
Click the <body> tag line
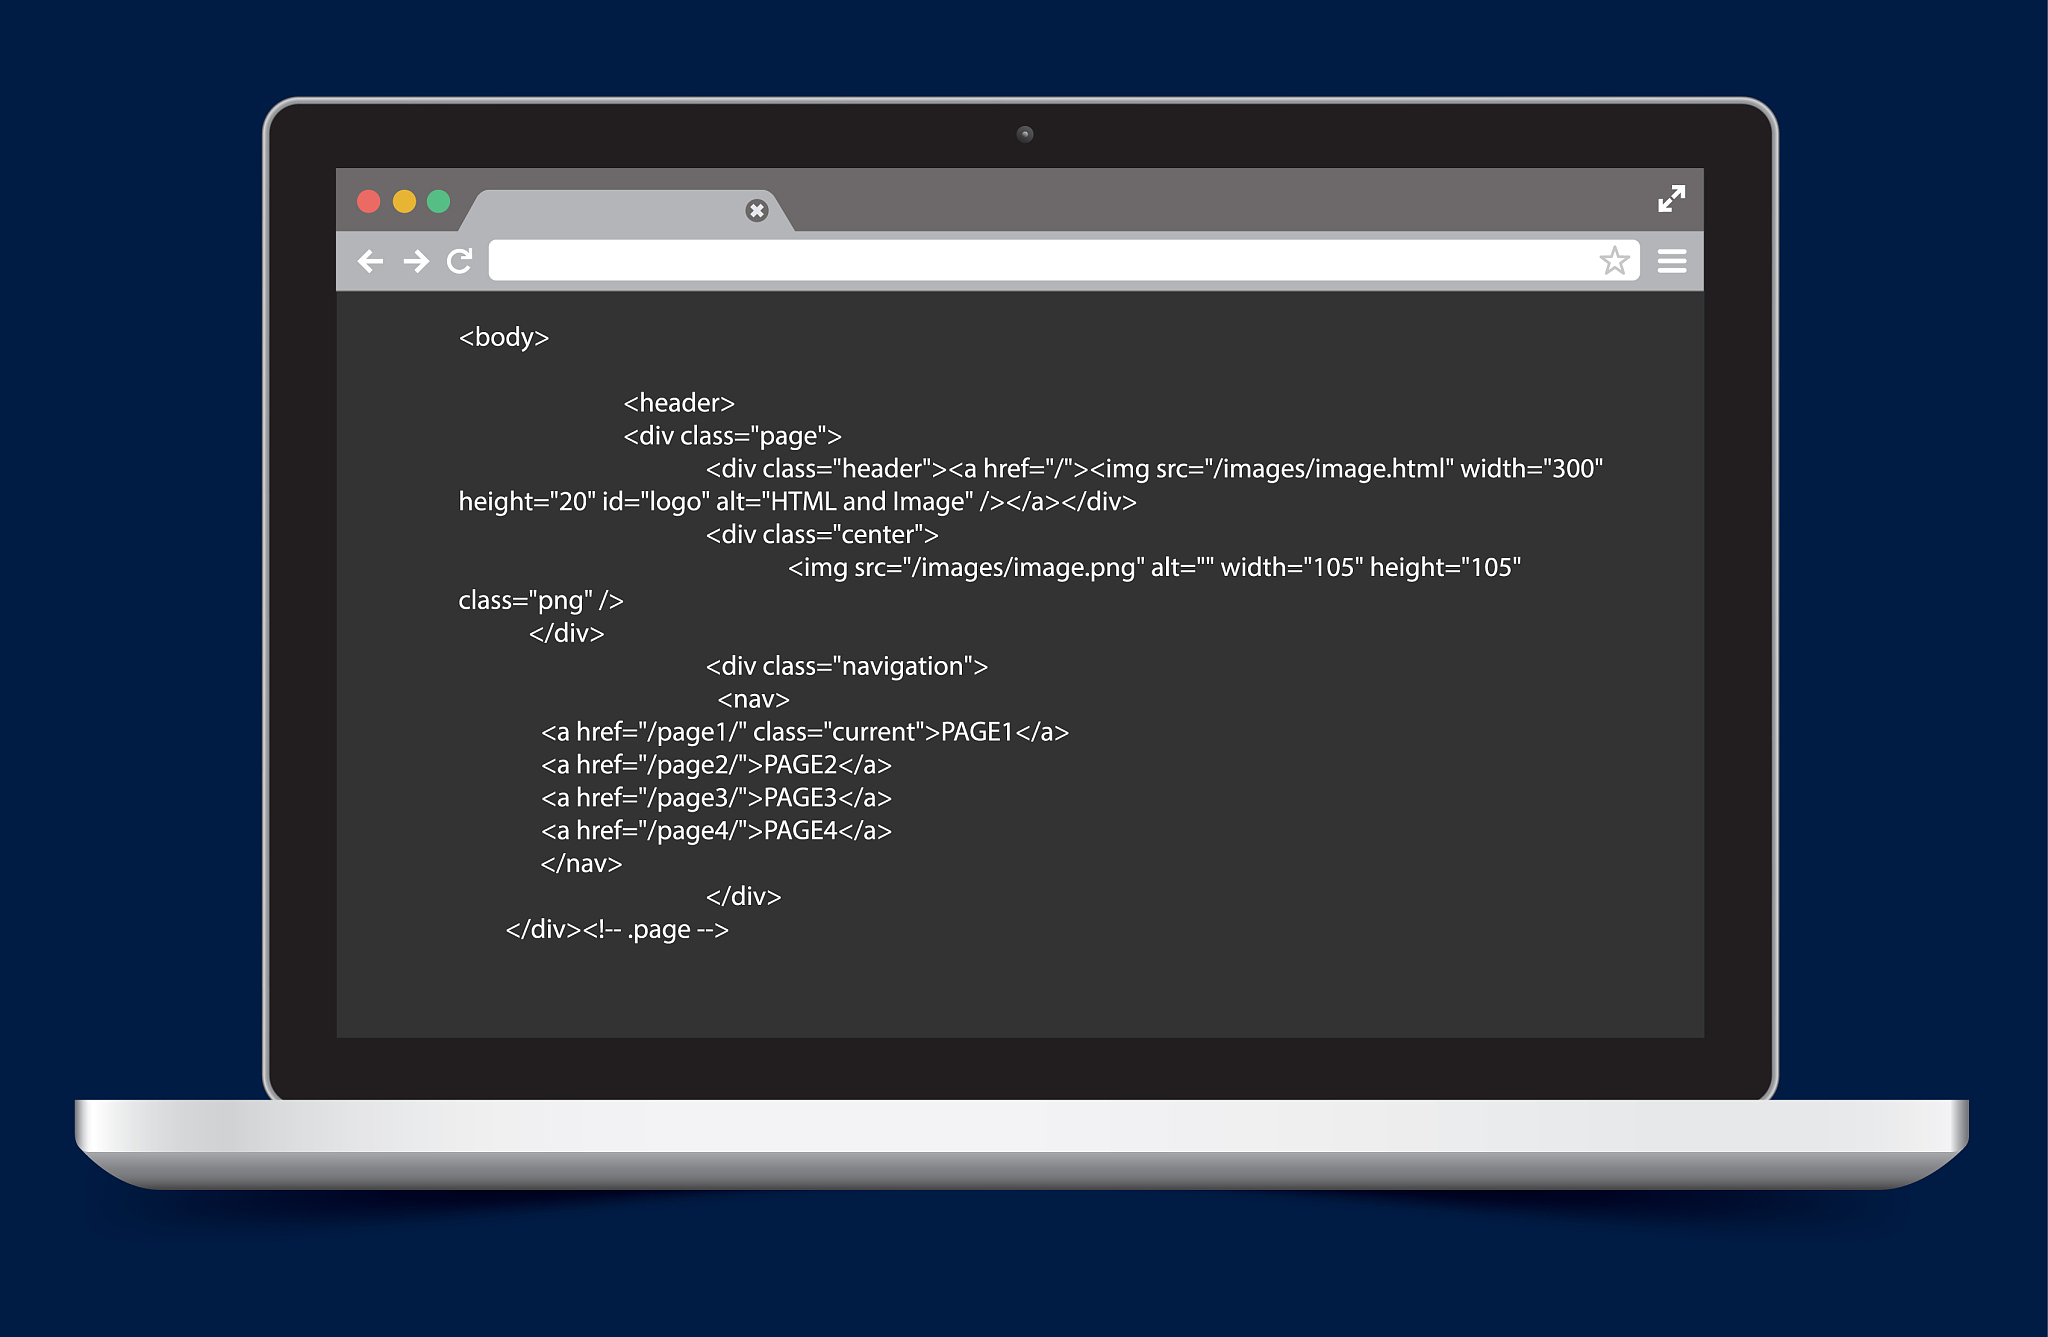504,337
